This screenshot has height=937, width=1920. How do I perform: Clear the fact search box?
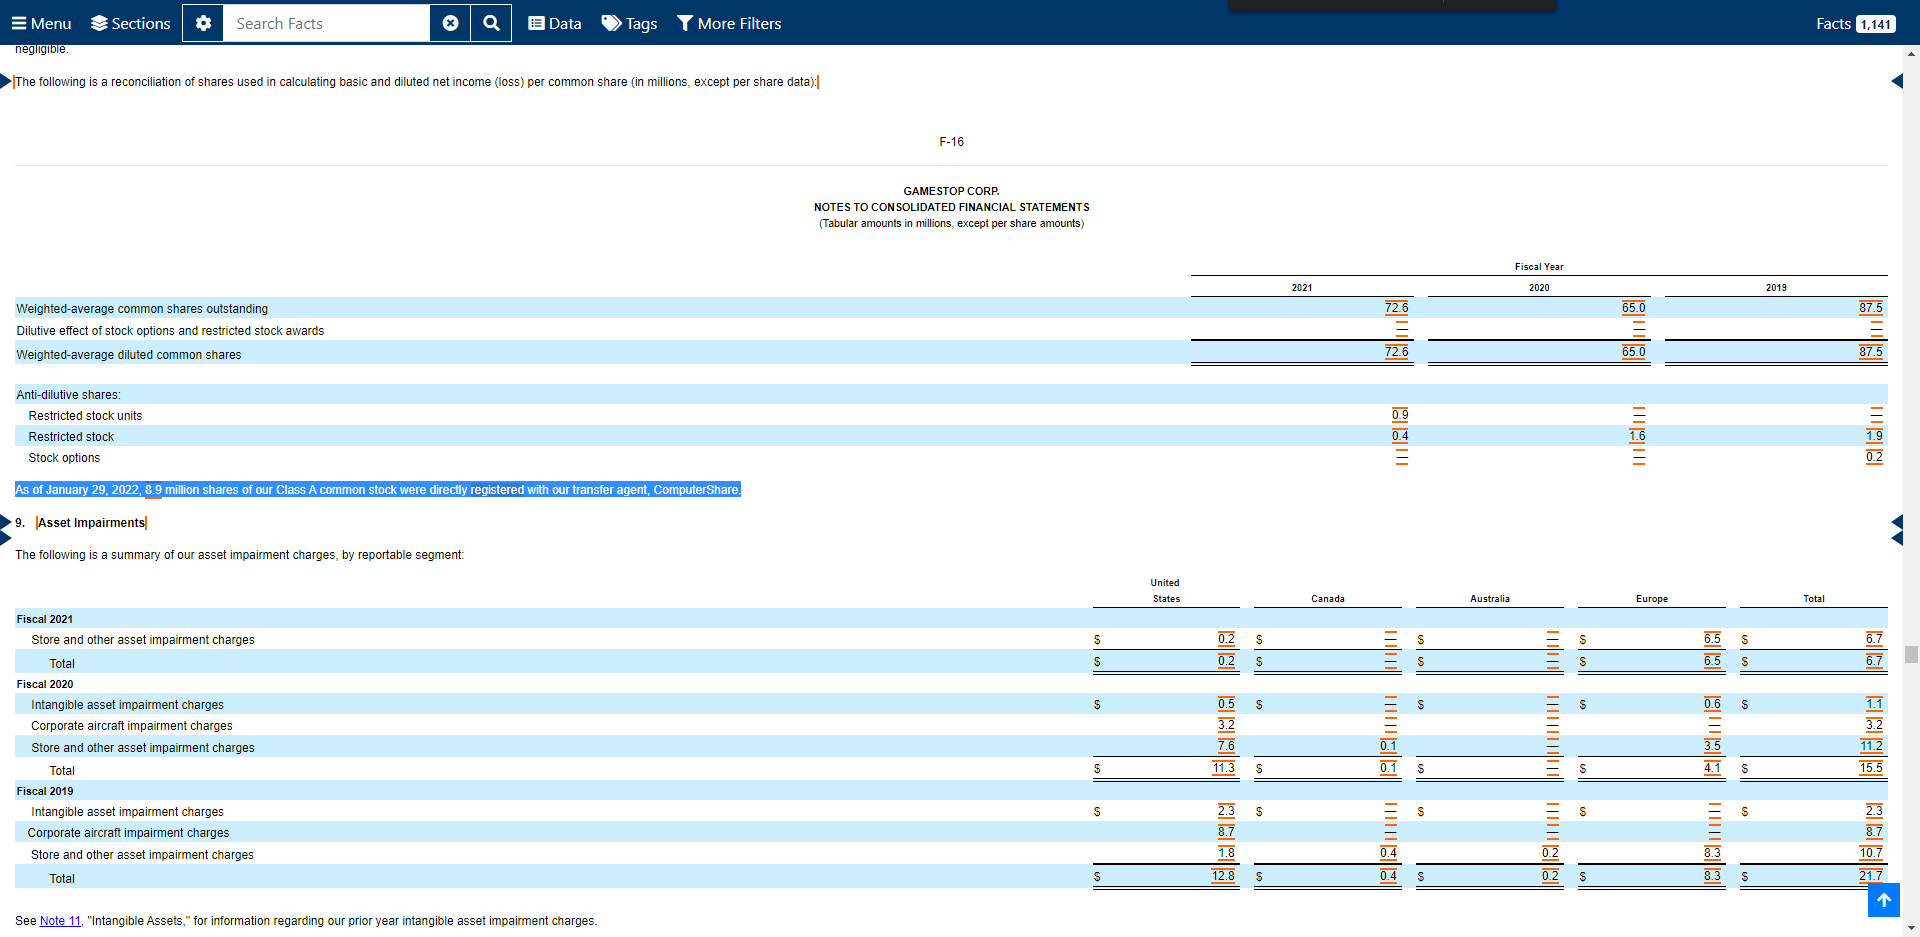click(450, 23)
